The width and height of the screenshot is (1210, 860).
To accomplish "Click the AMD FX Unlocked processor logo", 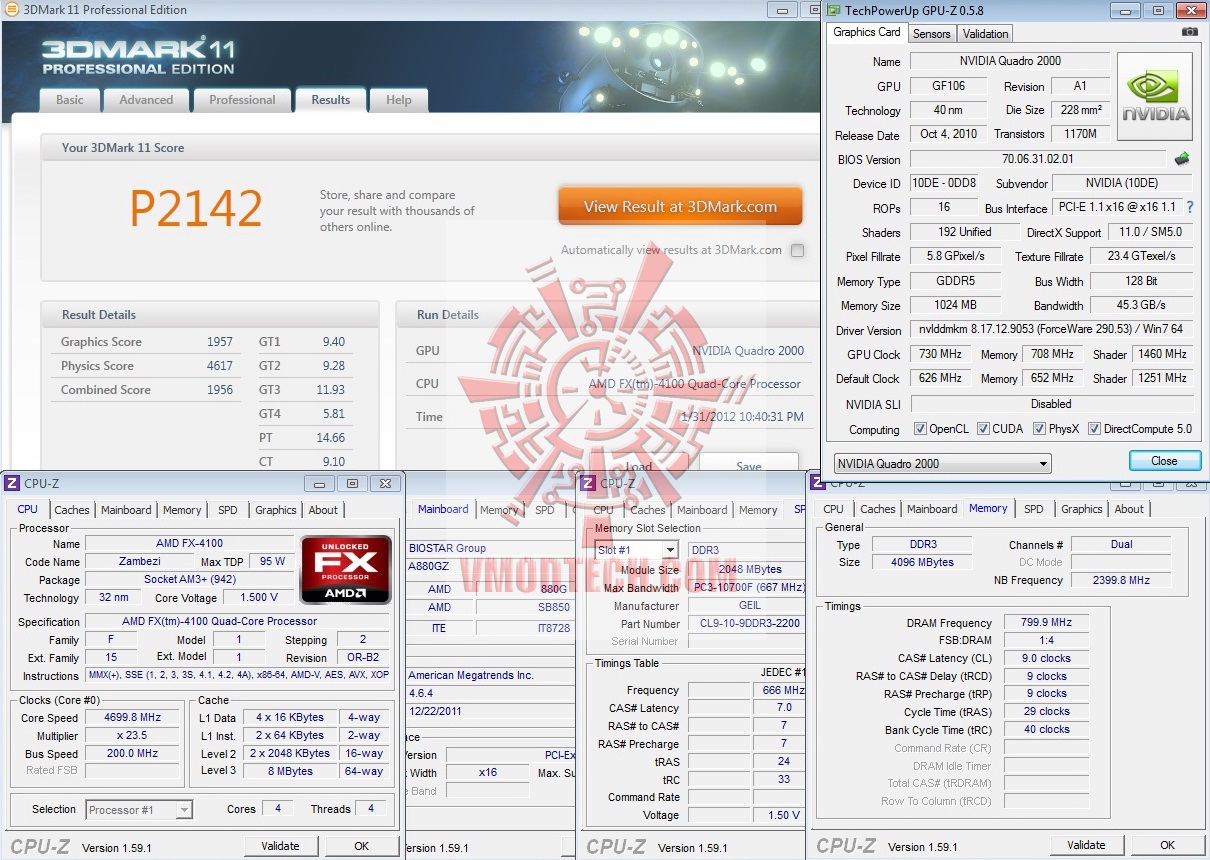I will coord(346,570).
